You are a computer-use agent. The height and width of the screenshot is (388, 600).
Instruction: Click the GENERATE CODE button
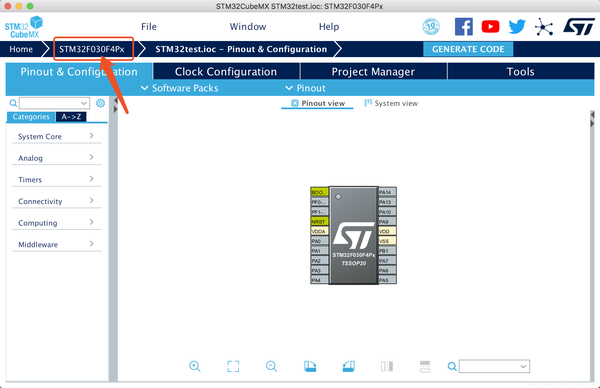(x=468, y=49)
